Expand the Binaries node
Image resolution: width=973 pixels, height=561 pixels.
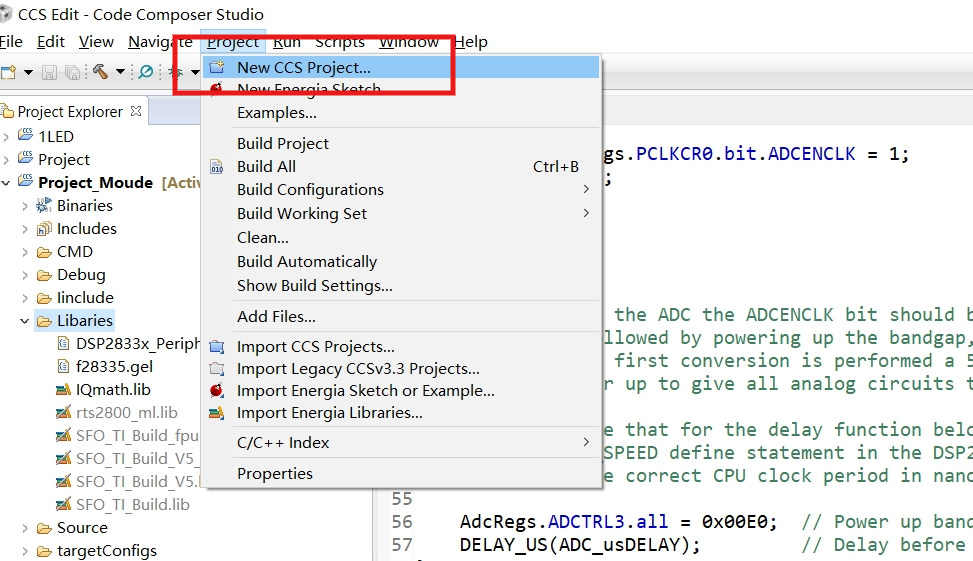pyautogui.click(x=25, y=206)
